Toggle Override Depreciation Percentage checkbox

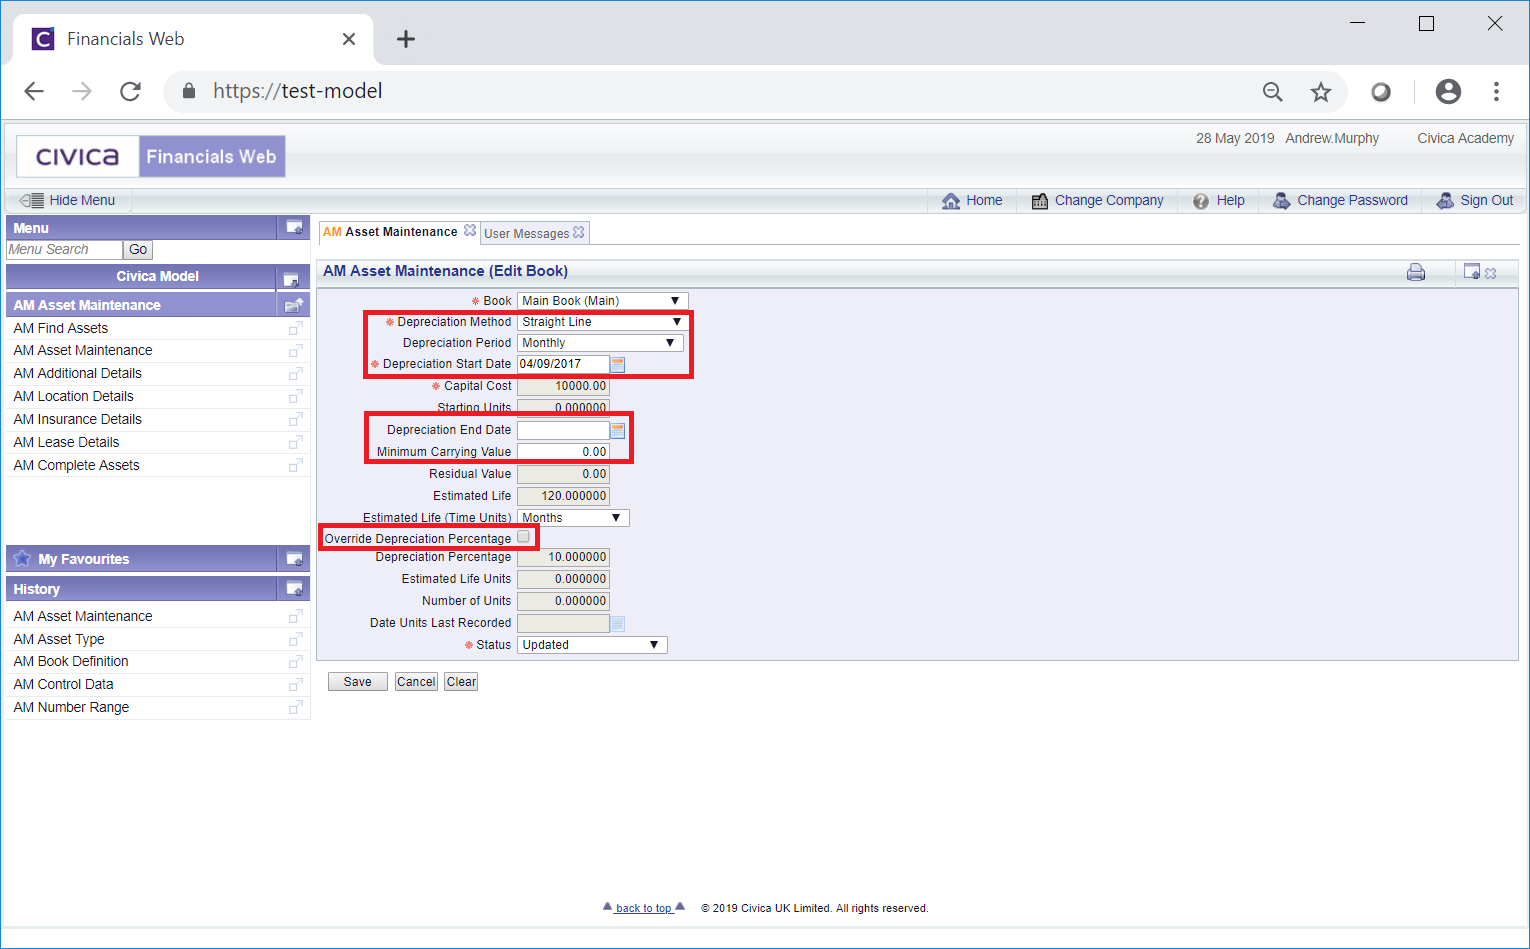coord(523,537)
